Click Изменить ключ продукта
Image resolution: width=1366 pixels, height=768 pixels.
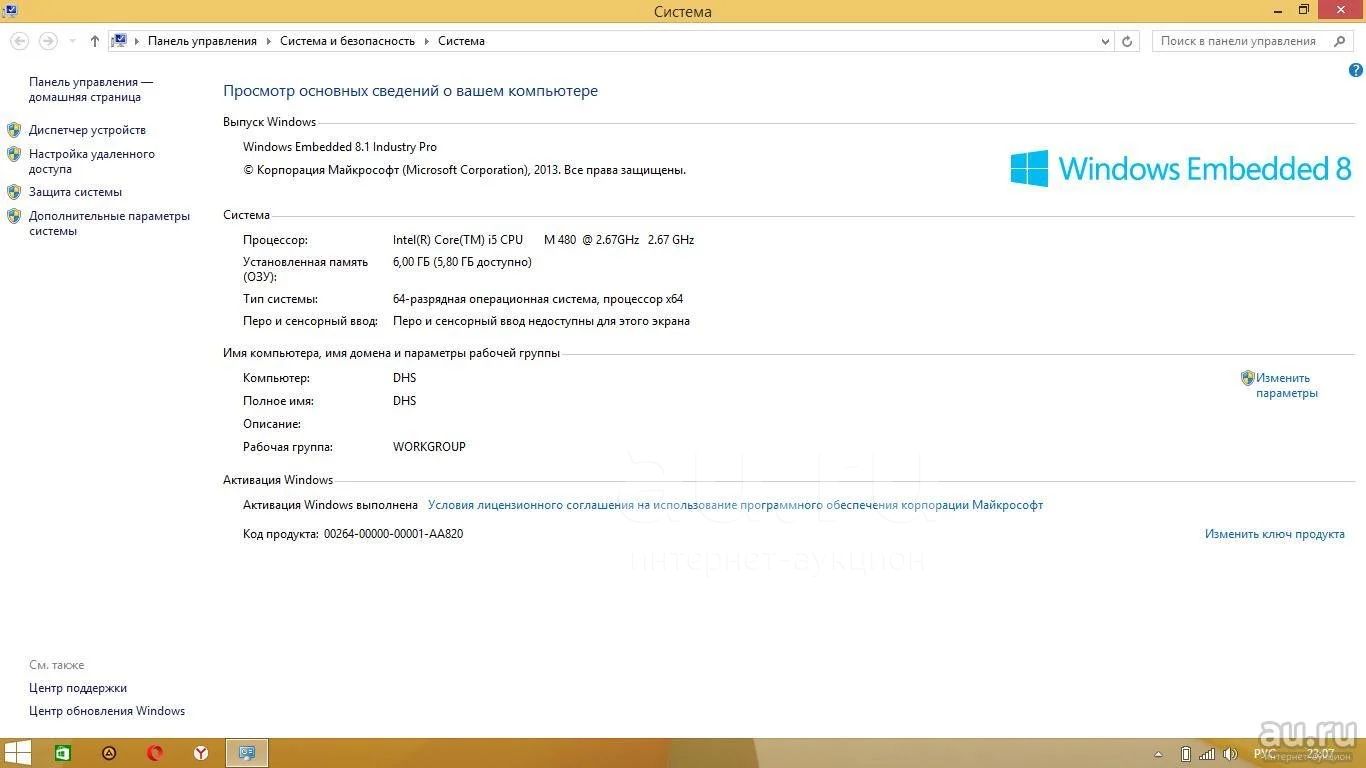point(1274,534)
